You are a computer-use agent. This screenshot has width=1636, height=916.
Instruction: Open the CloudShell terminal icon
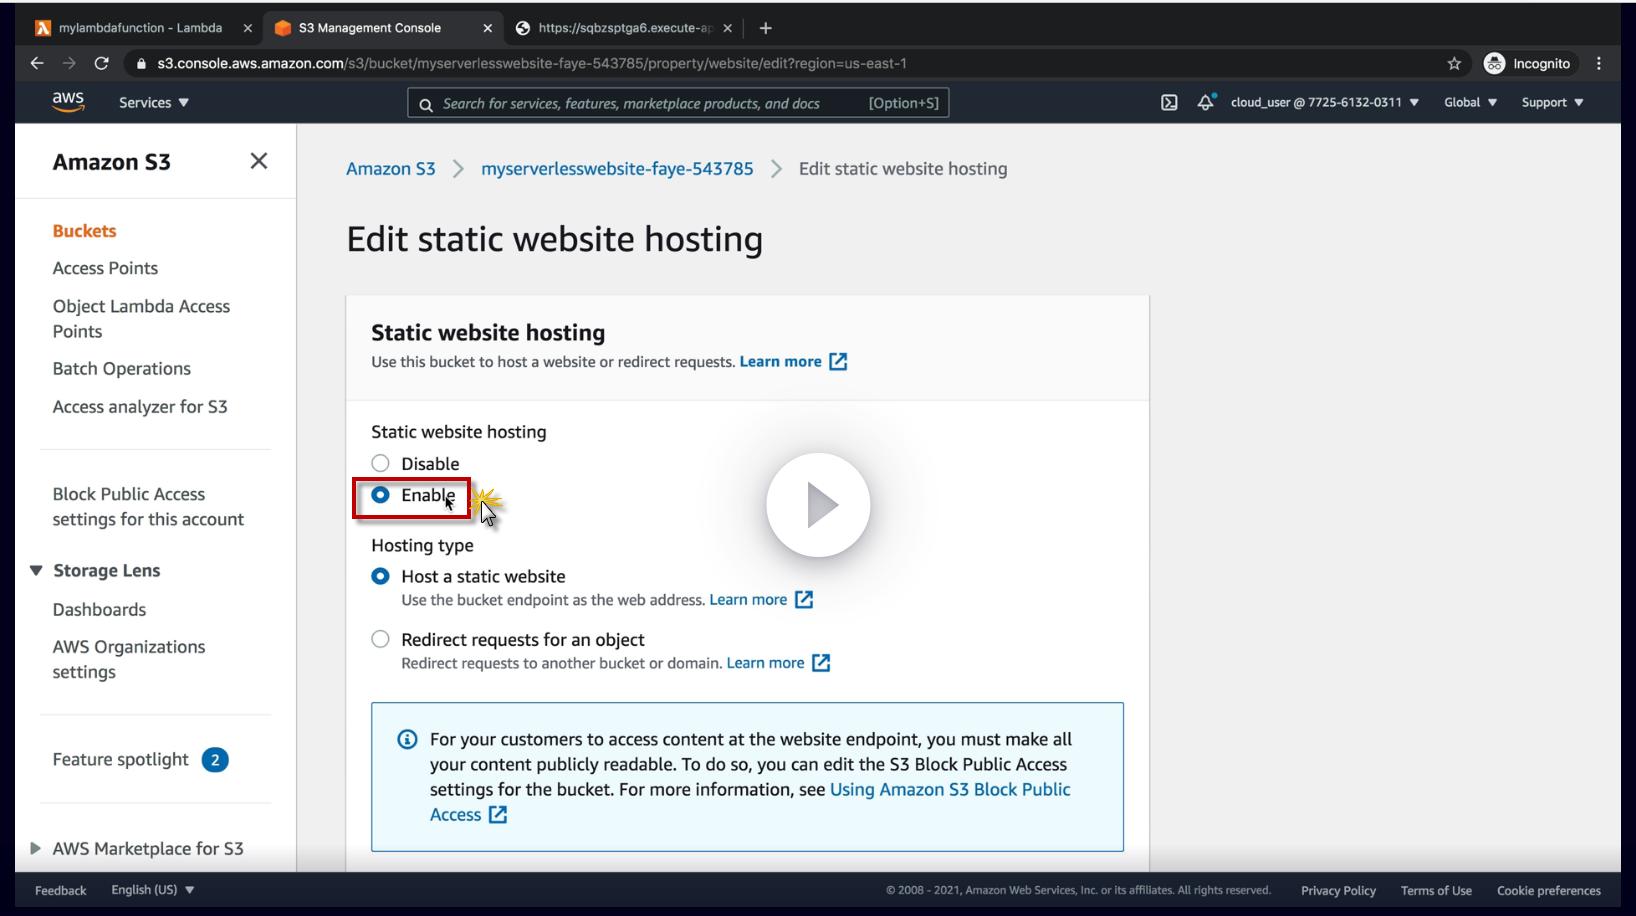pos(1169,102)
